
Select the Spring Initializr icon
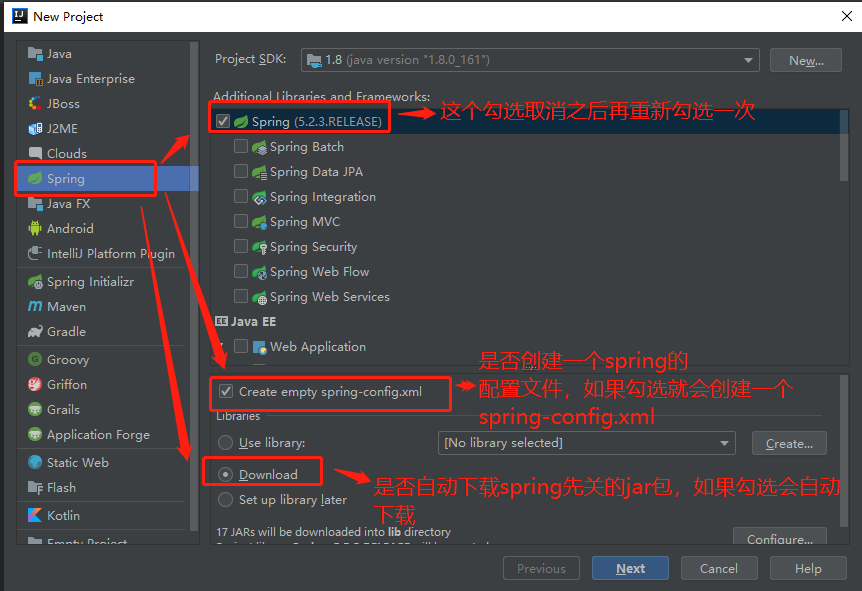point(35,281)
